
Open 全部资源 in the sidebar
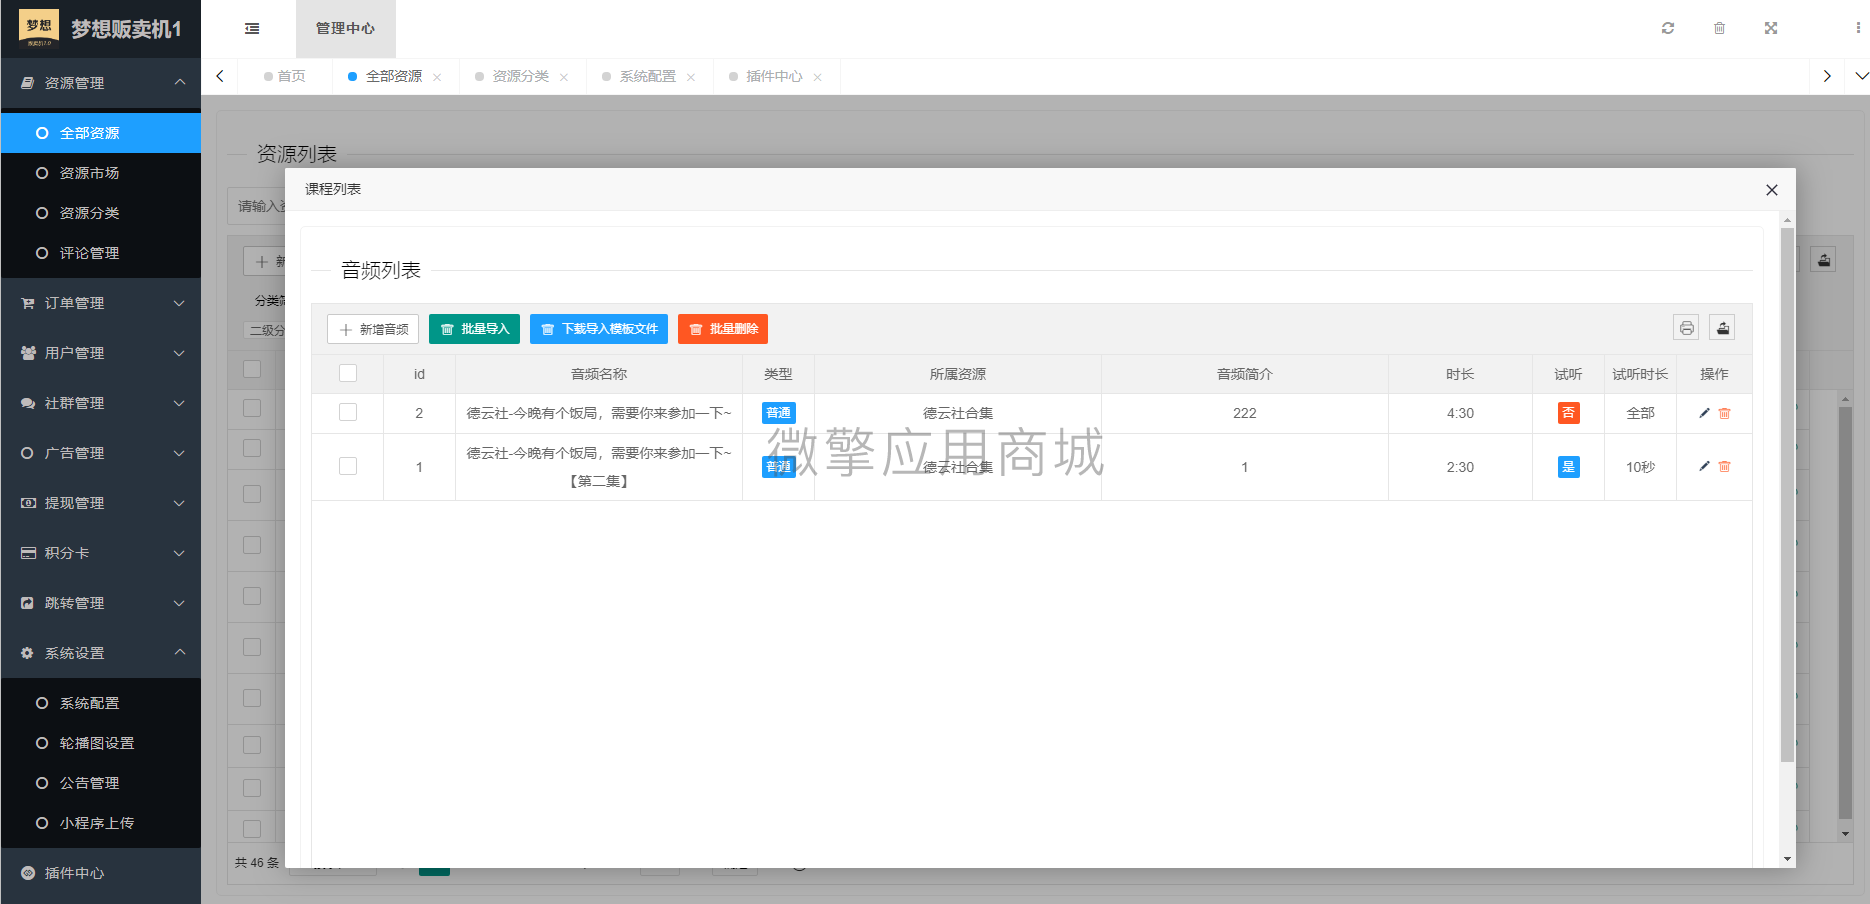point(100,133)
